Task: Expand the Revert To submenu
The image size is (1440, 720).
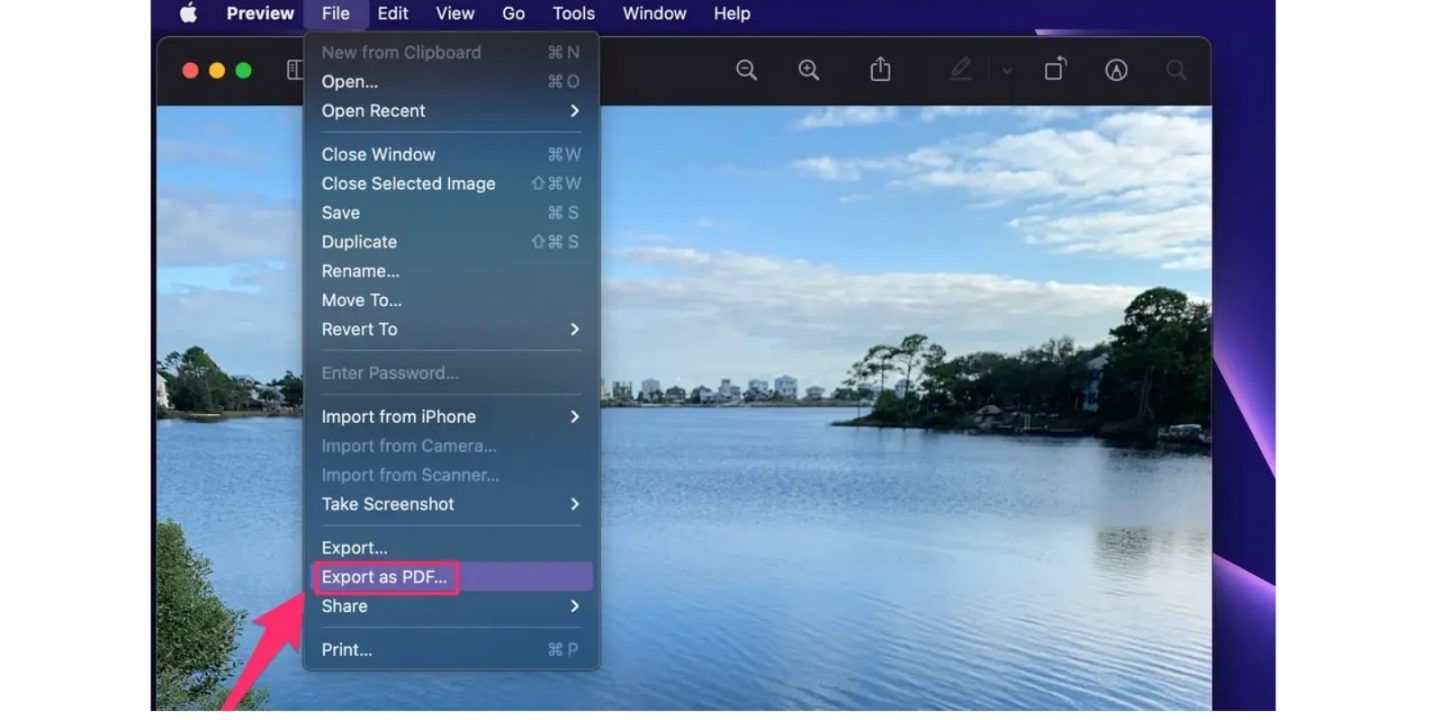Action: (x=450, y=329)
